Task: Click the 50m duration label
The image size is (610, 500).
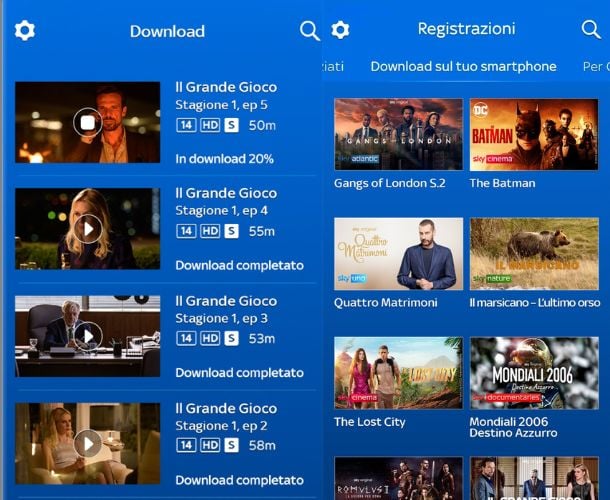Action: 262,125
